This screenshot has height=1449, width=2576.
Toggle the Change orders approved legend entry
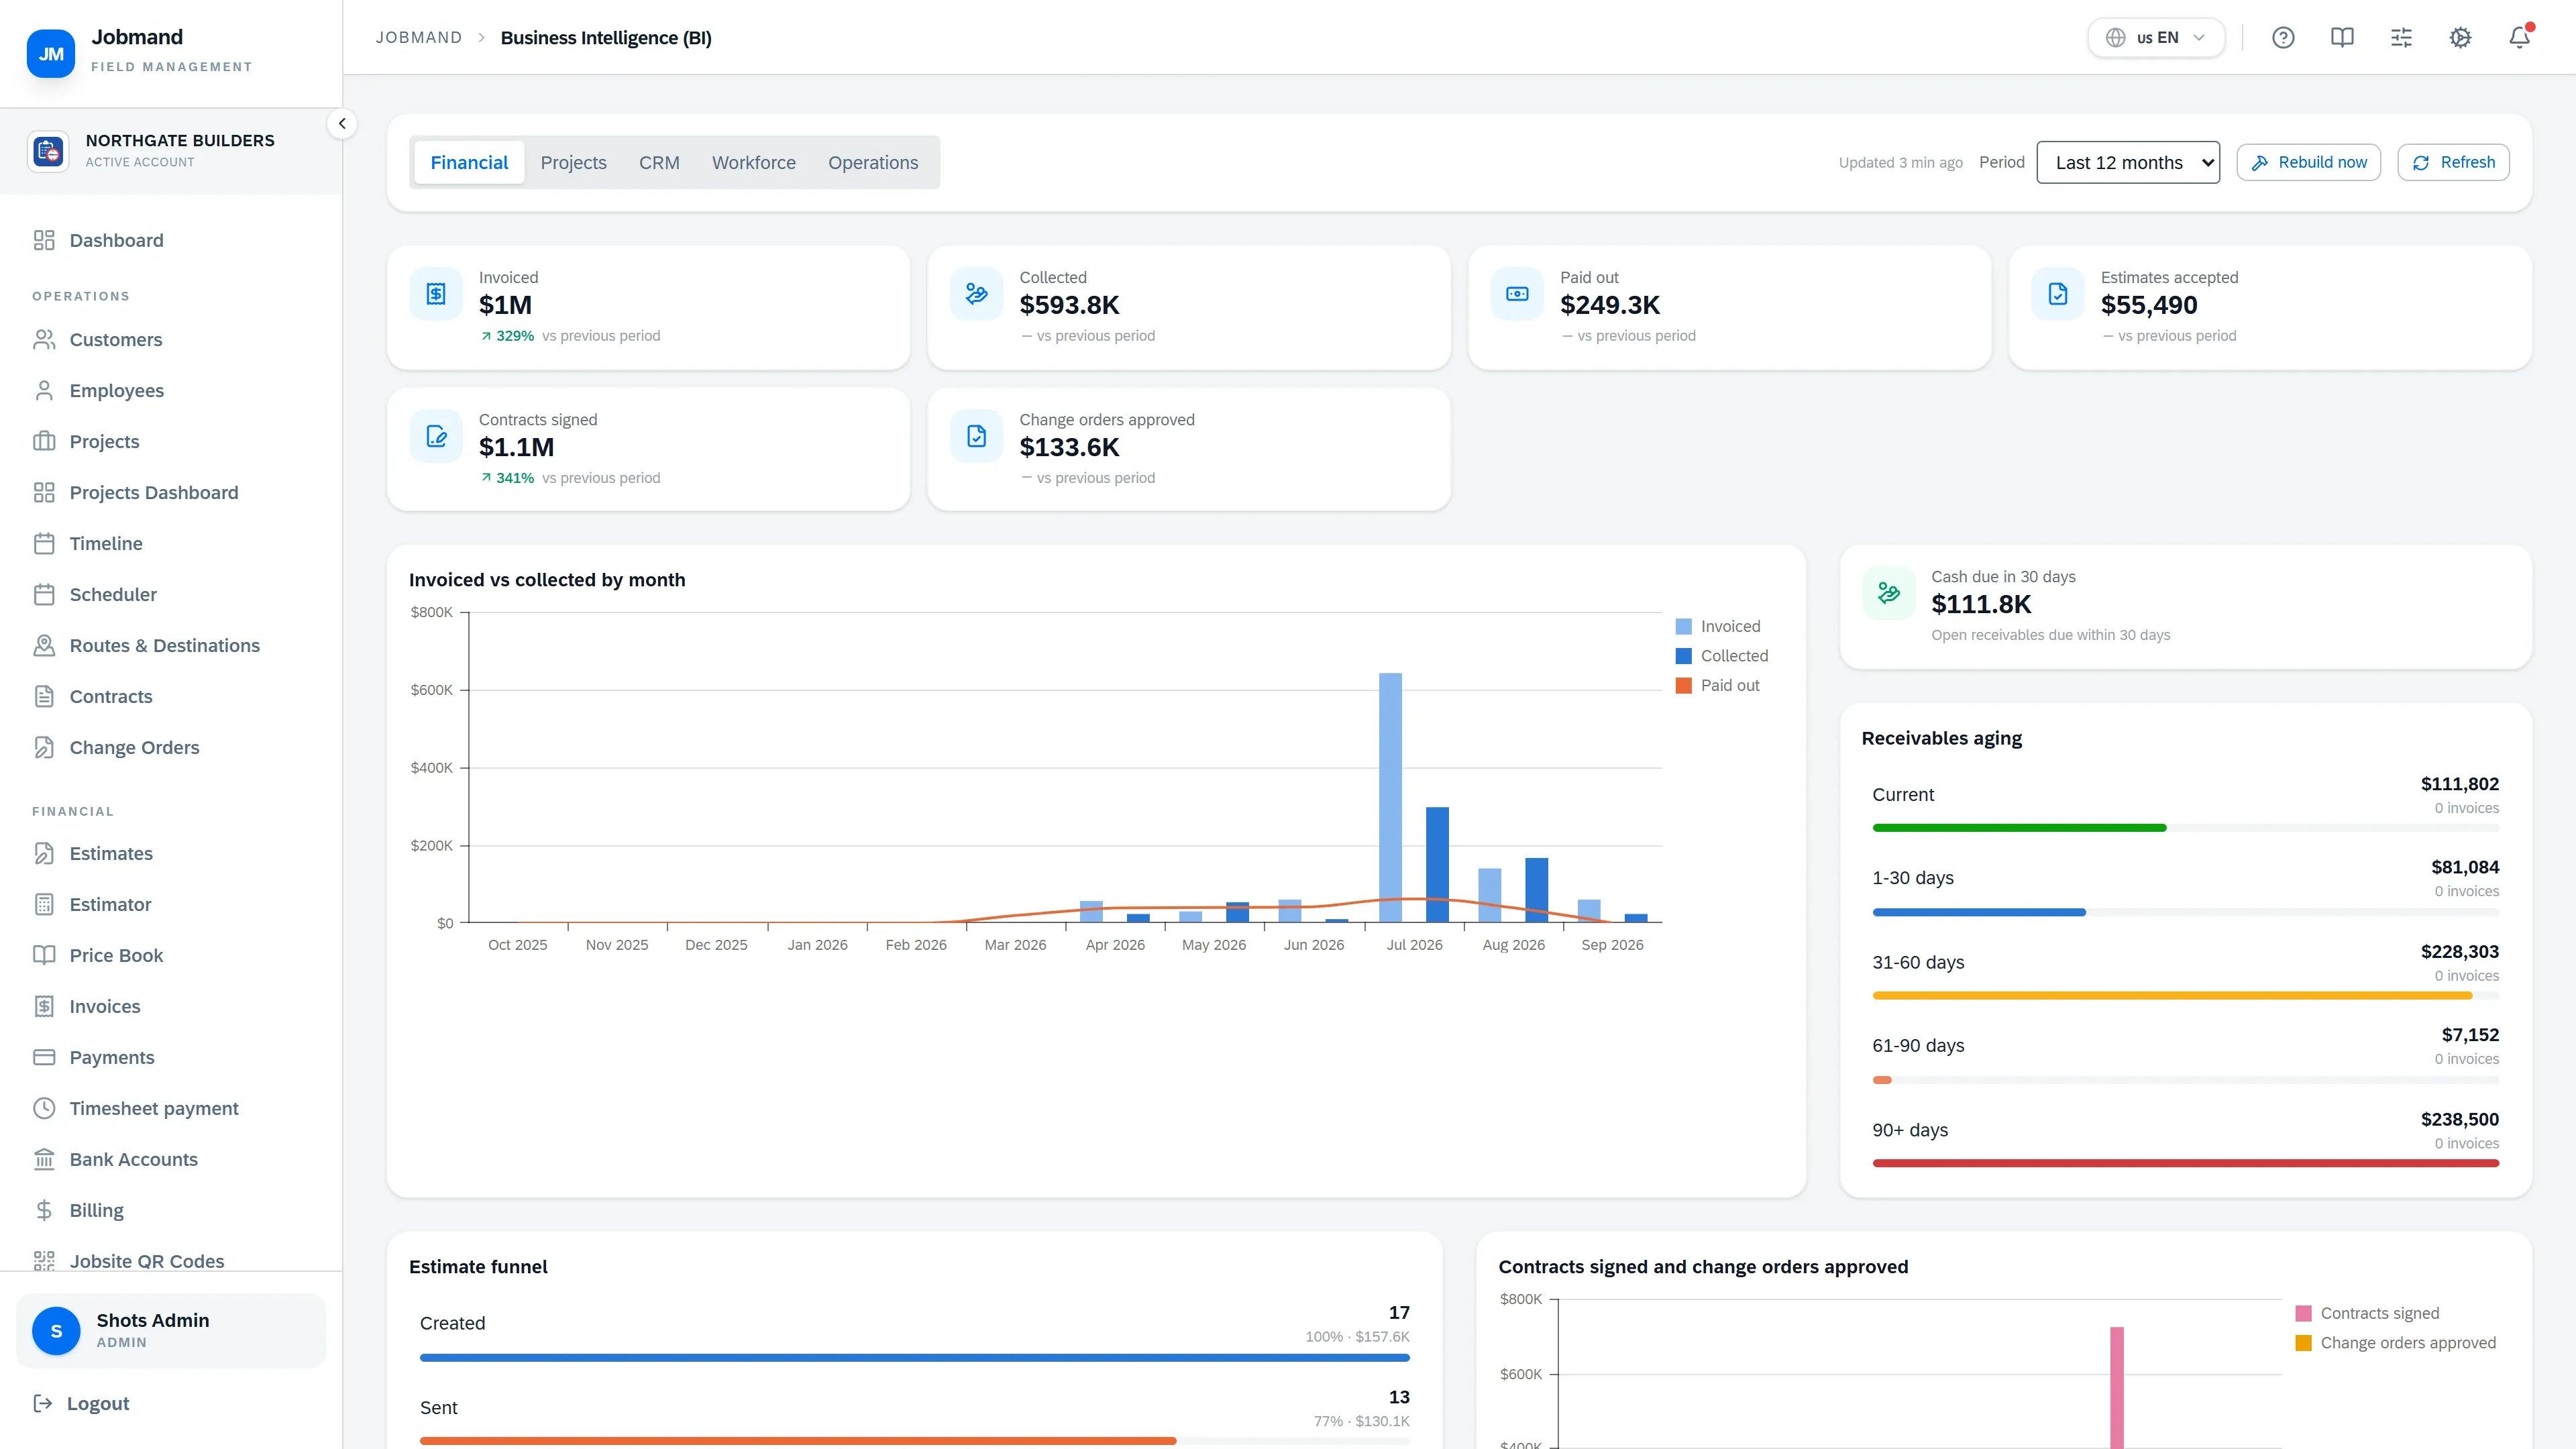tap(2395, 1343)
